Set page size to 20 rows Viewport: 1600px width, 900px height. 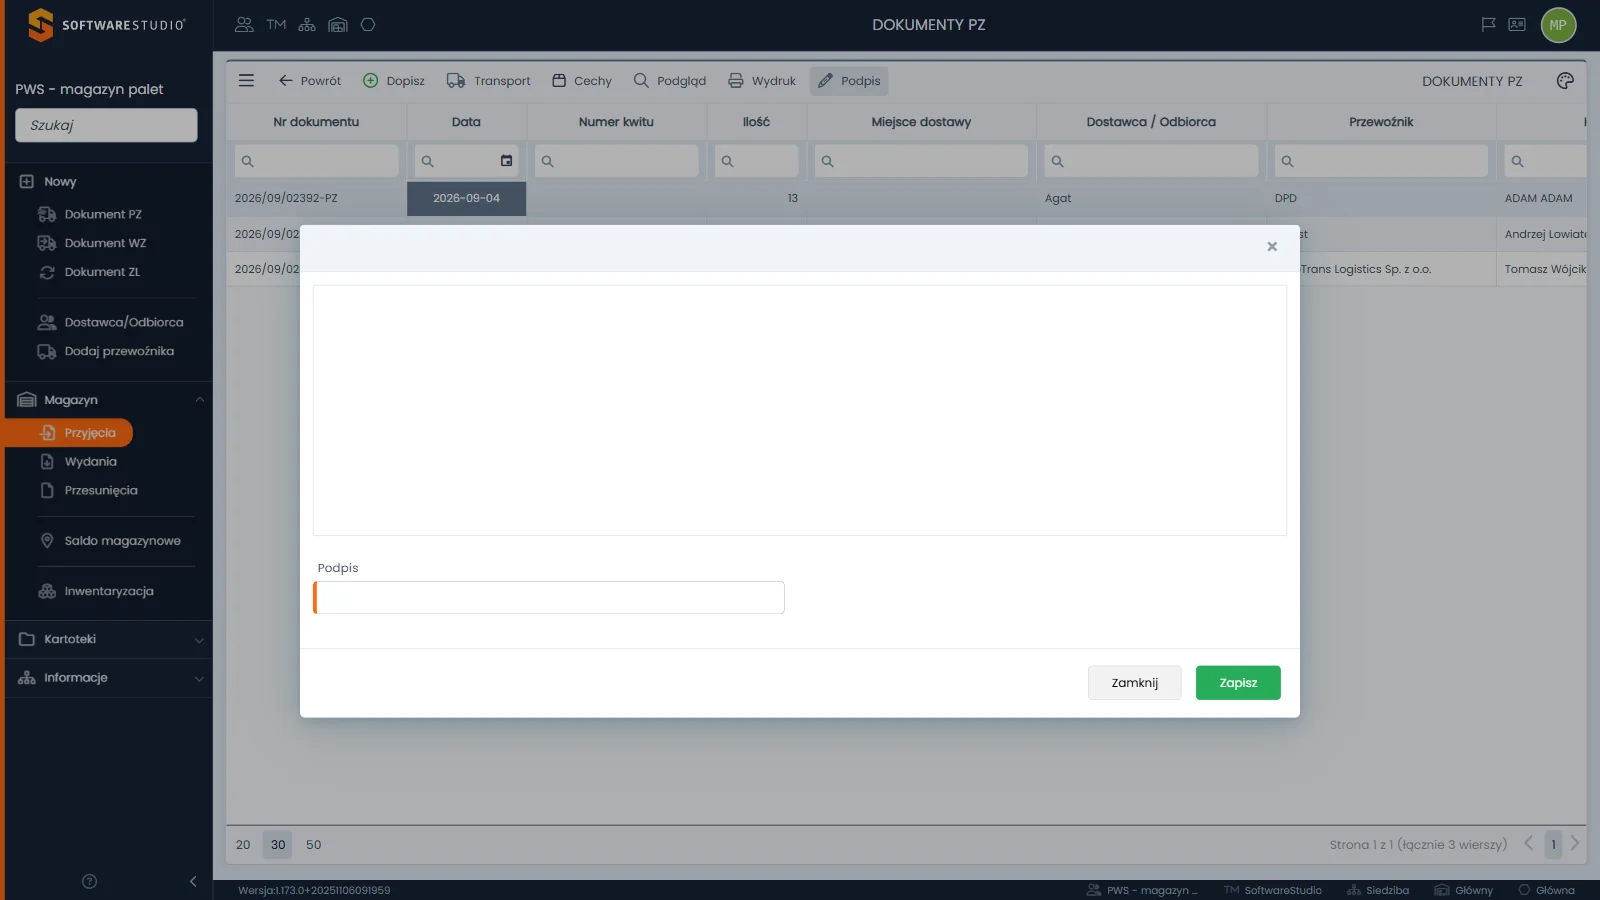coord(243,845)
